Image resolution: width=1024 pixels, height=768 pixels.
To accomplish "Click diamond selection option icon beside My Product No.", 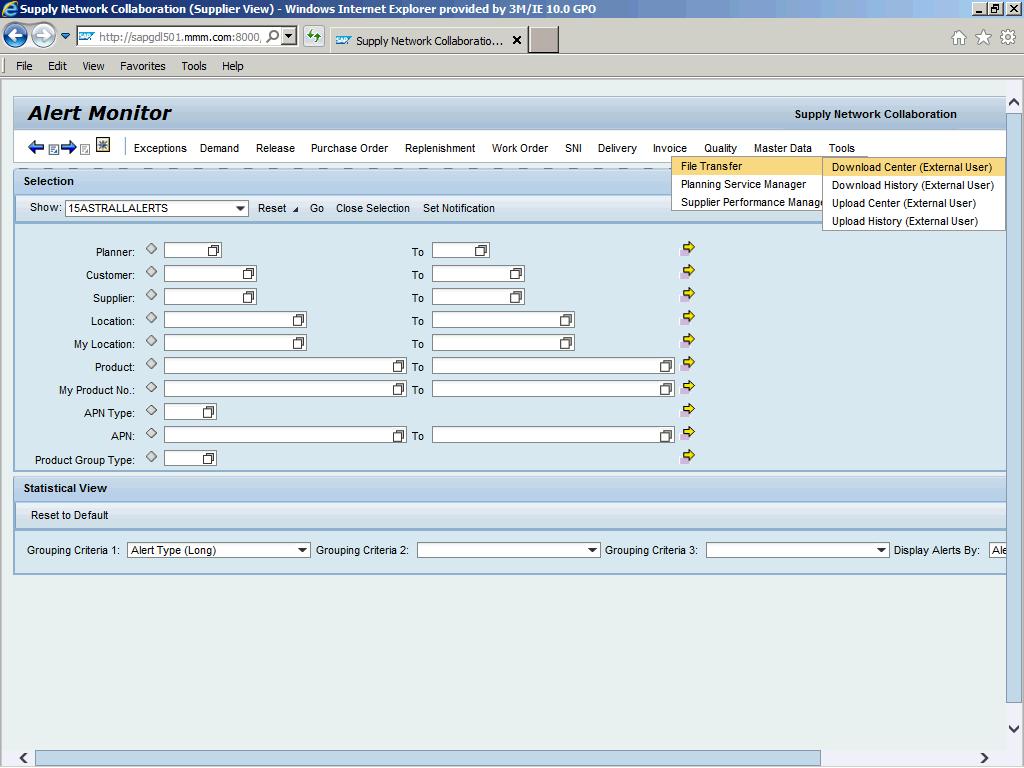I will (x=152, y=387).
